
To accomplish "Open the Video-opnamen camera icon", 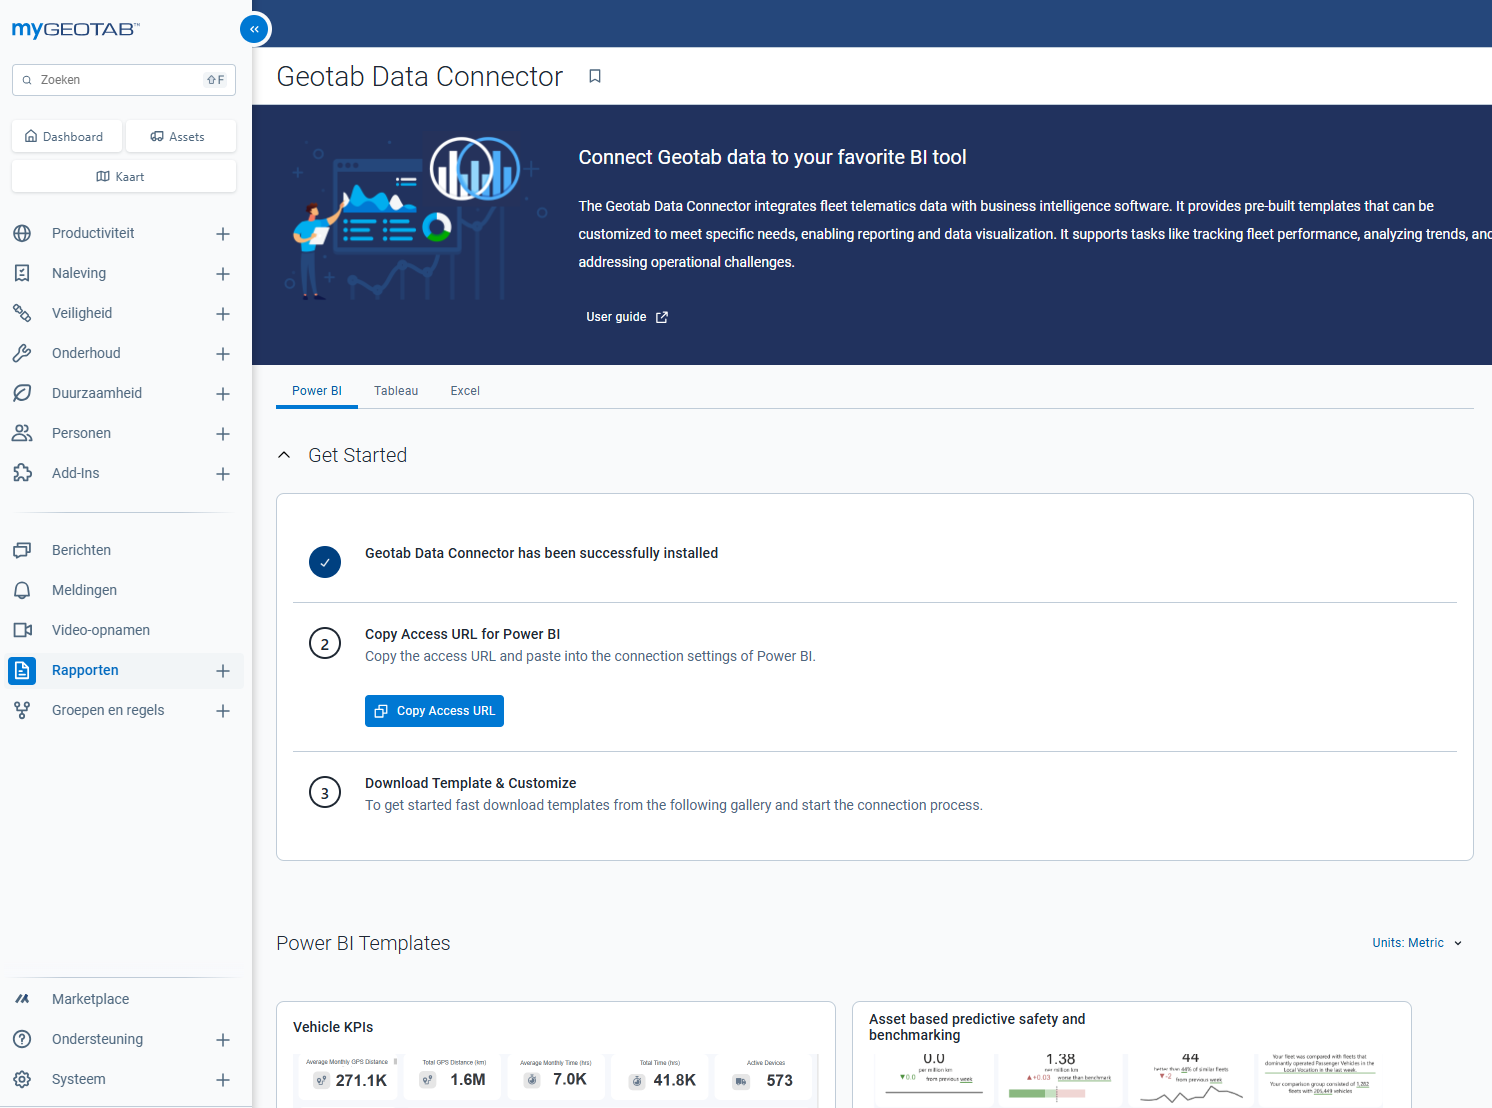I will point(22,630).
